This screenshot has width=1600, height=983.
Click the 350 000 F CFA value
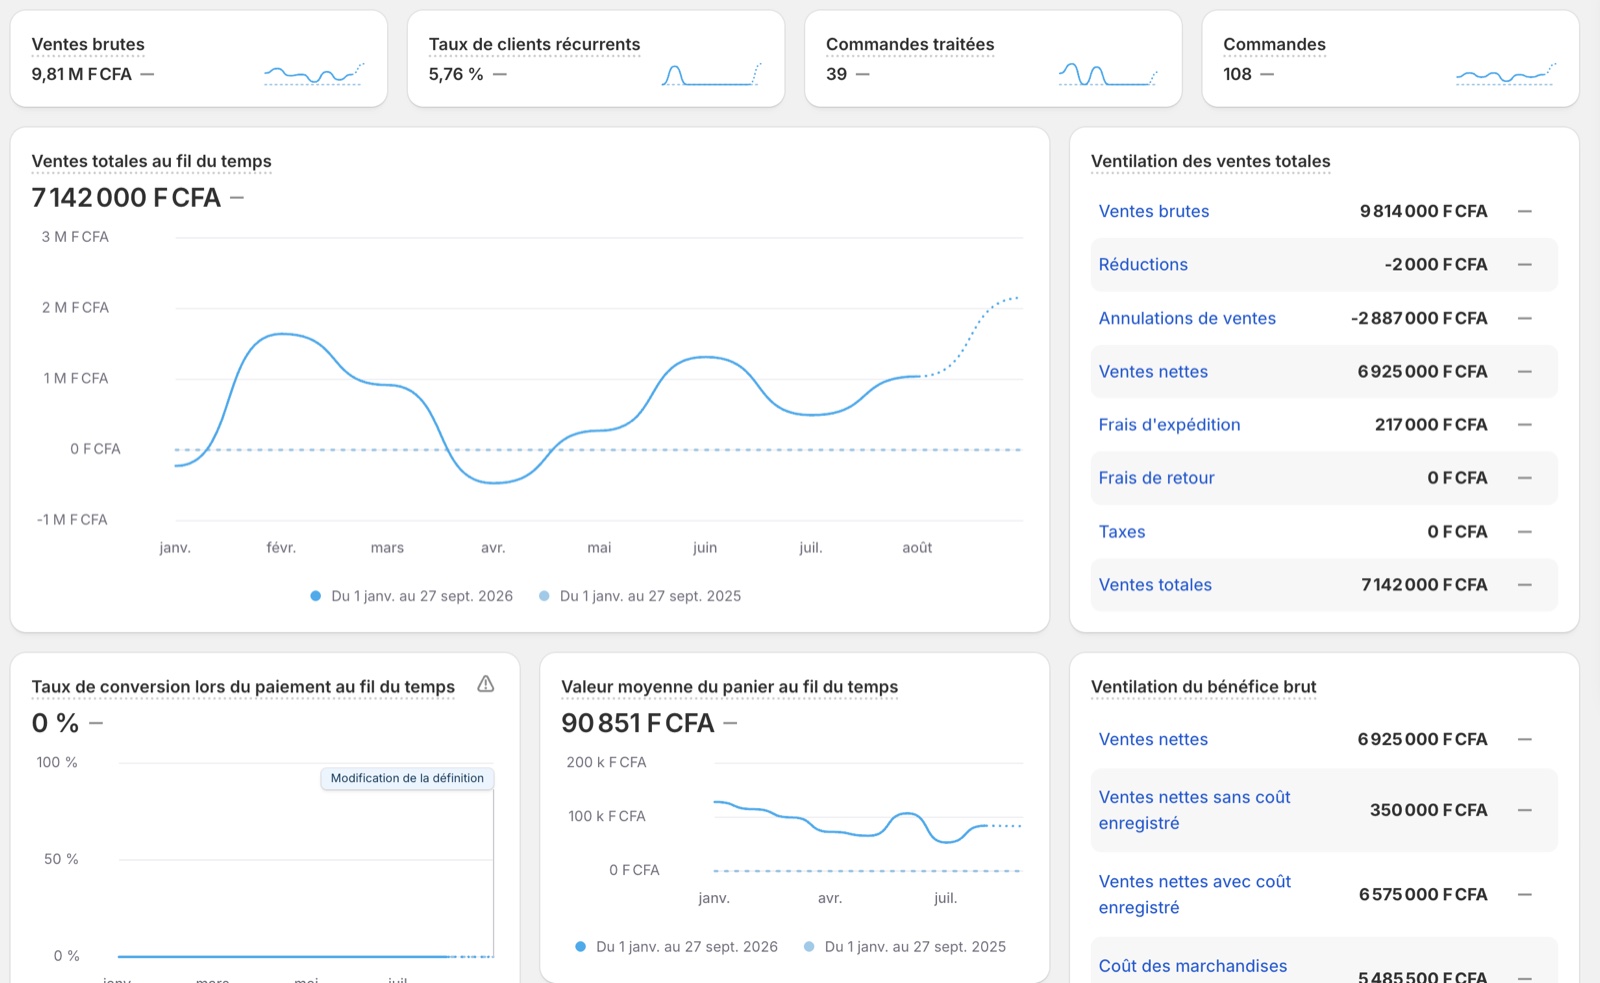pyautogui.click(x=1428, y=810)
